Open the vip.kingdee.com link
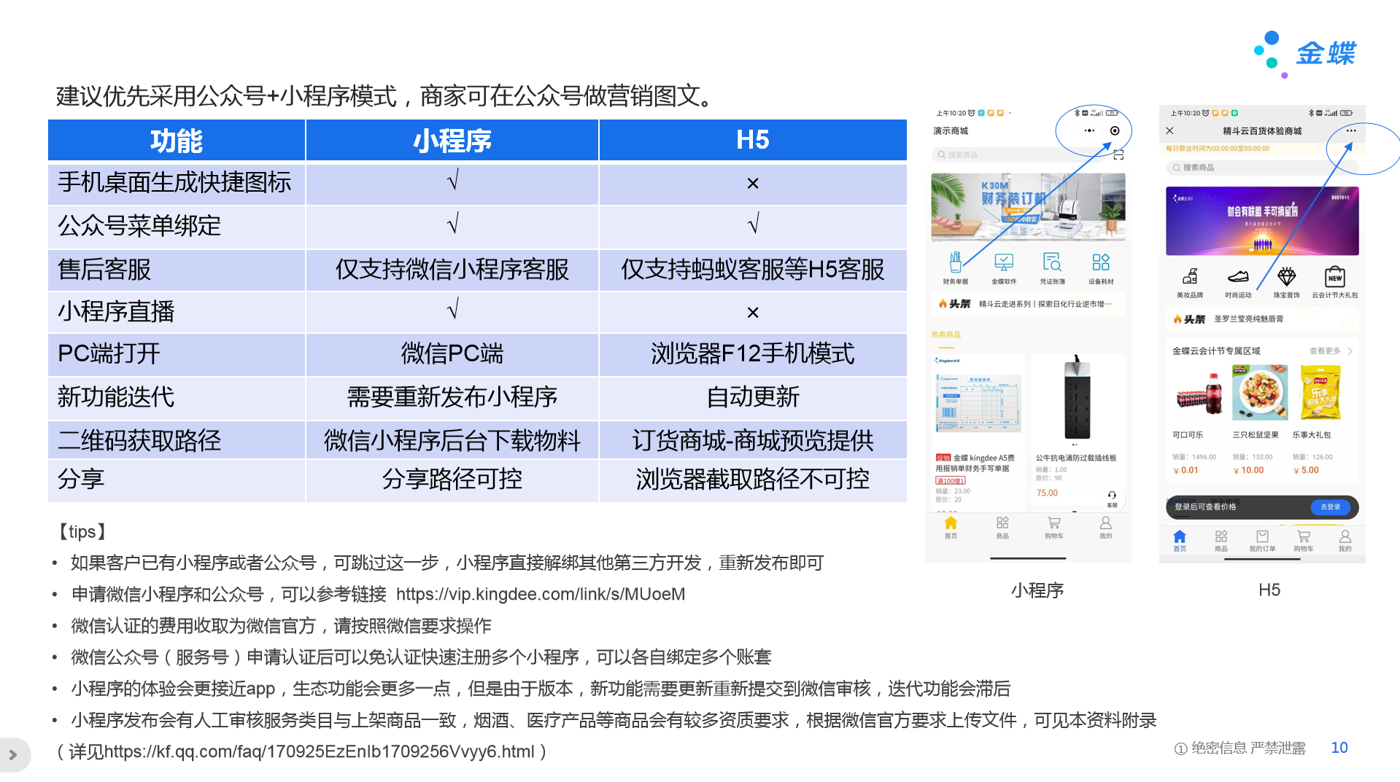The width and height of the screenshot is (1400, 782). [x=540, y=594]
